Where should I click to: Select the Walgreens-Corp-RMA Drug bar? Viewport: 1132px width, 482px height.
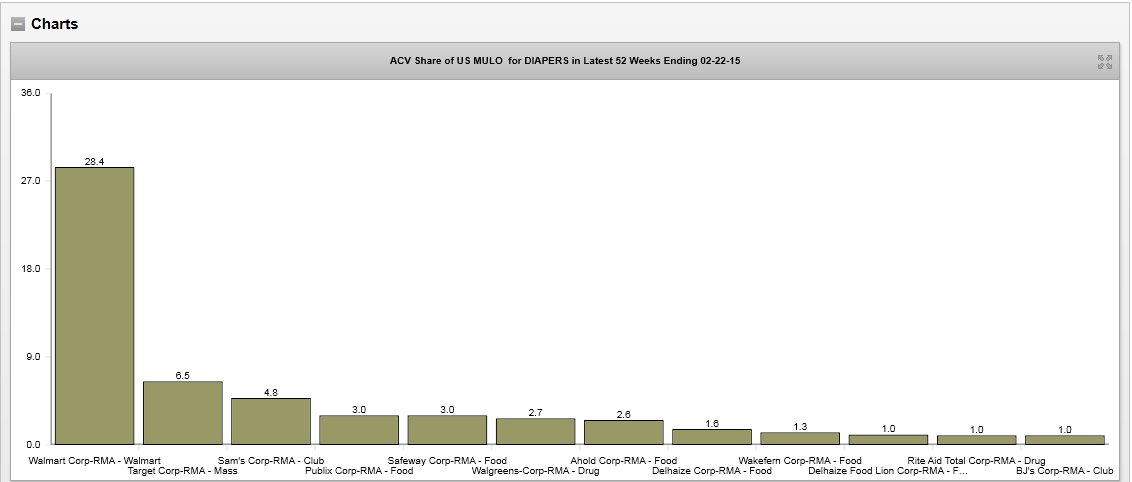(x=535, y=431)
